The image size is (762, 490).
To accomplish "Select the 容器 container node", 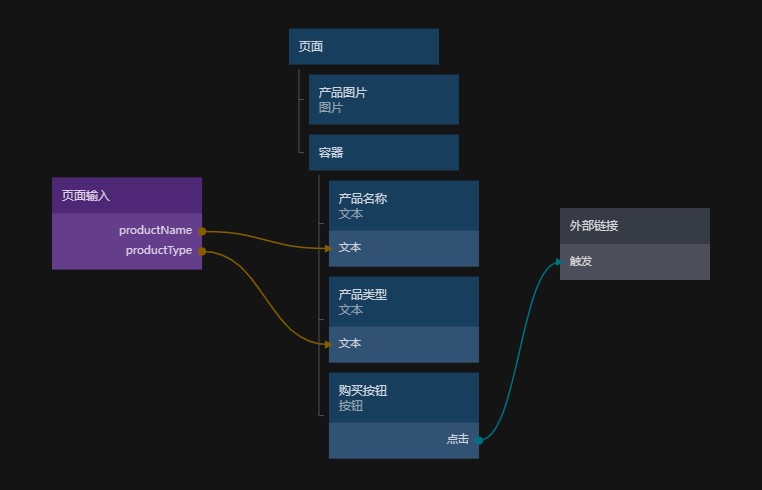I will click(x=384, y=153).
